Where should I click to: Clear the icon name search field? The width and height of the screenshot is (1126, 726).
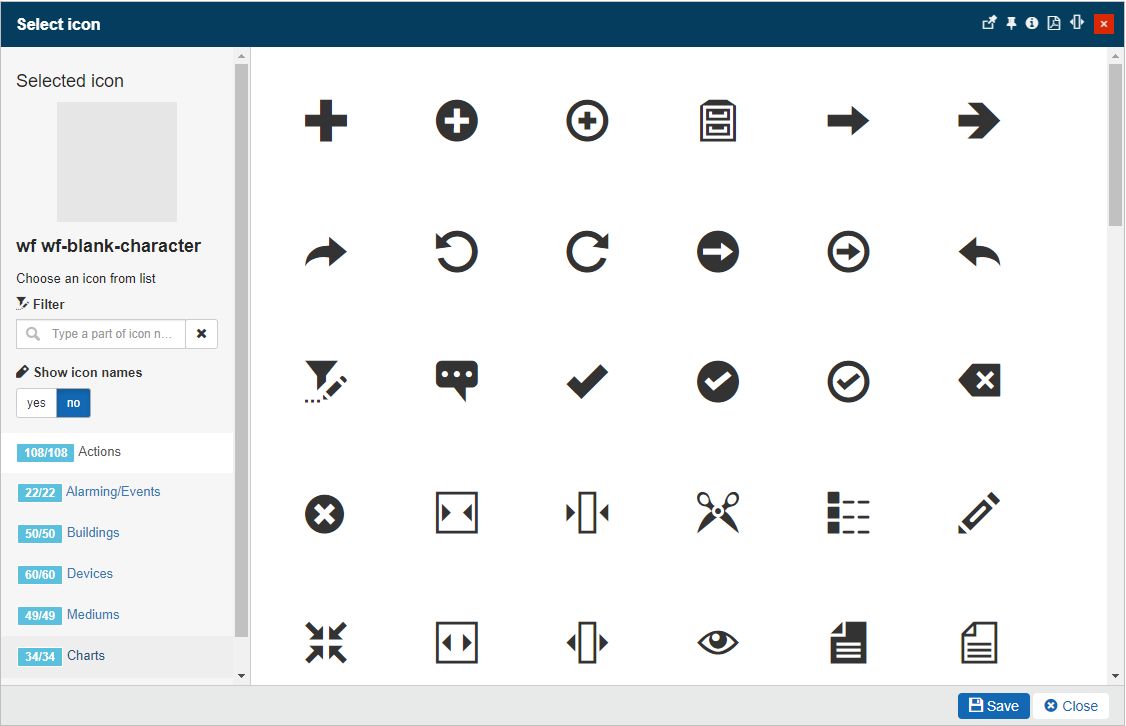[202, 333]
